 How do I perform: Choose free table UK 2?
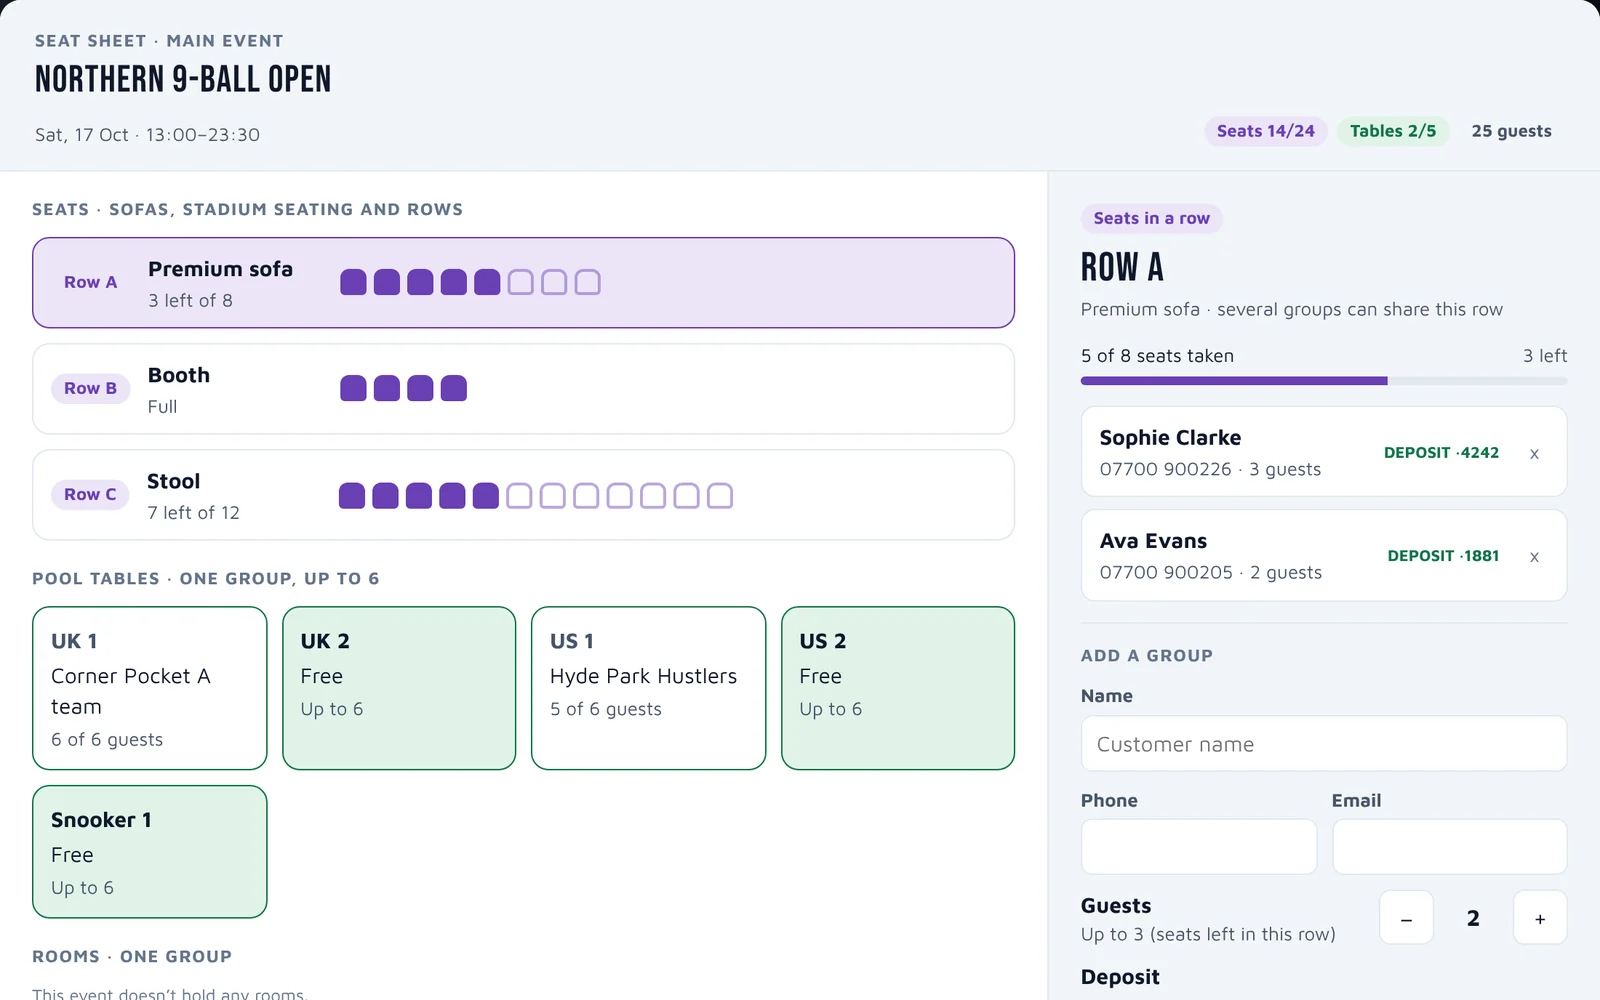click(399, 688)
